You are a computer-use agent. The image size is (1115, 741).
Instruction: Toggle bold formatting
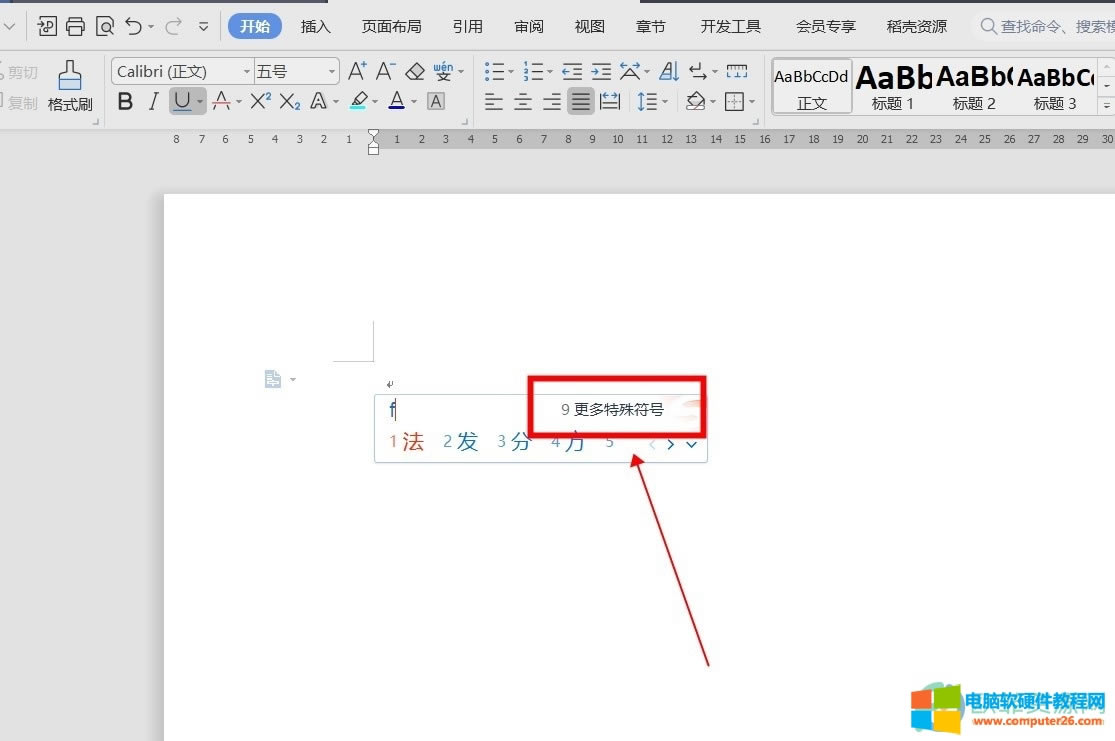pos(125,101)
